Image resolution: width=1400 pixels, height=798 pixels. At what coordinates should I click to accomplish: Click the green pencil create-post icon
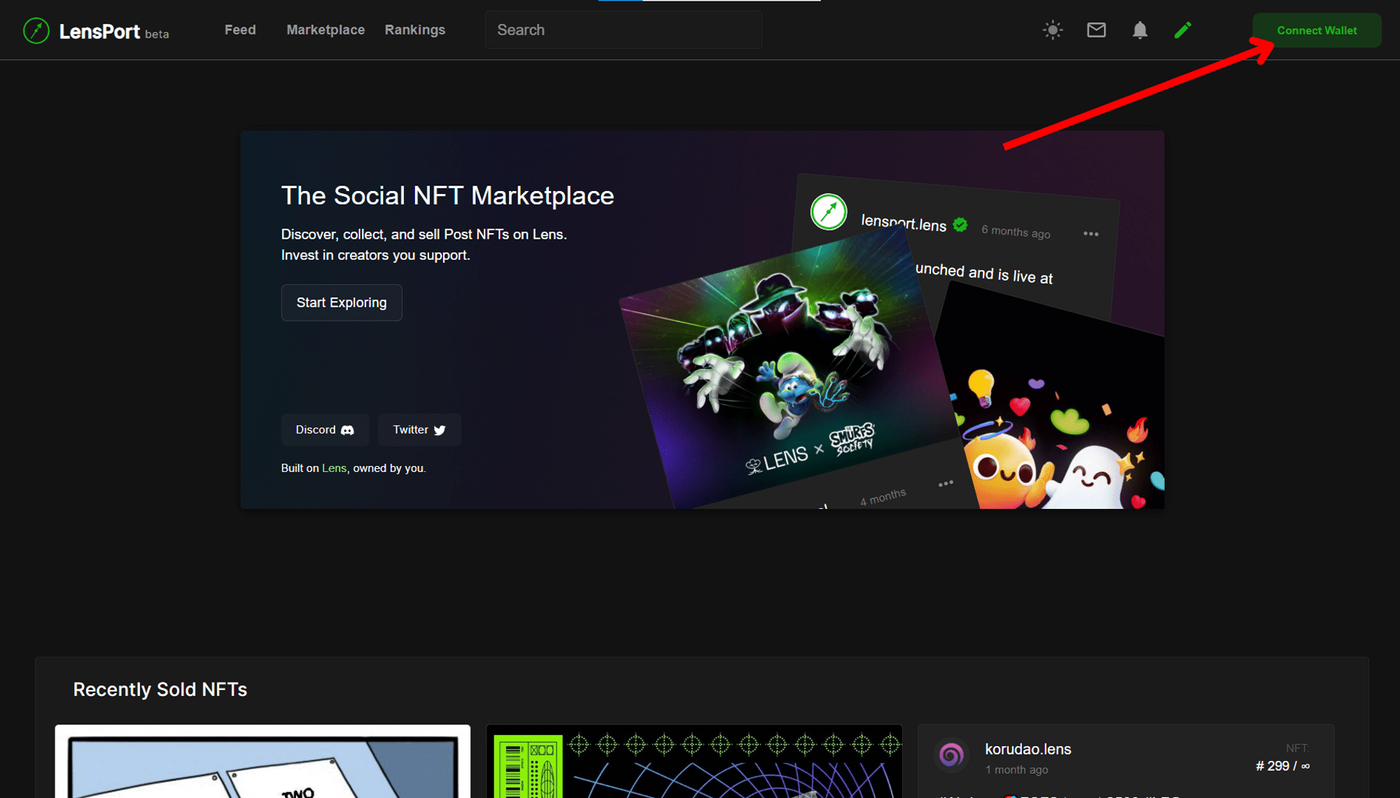coord(1183,30)
